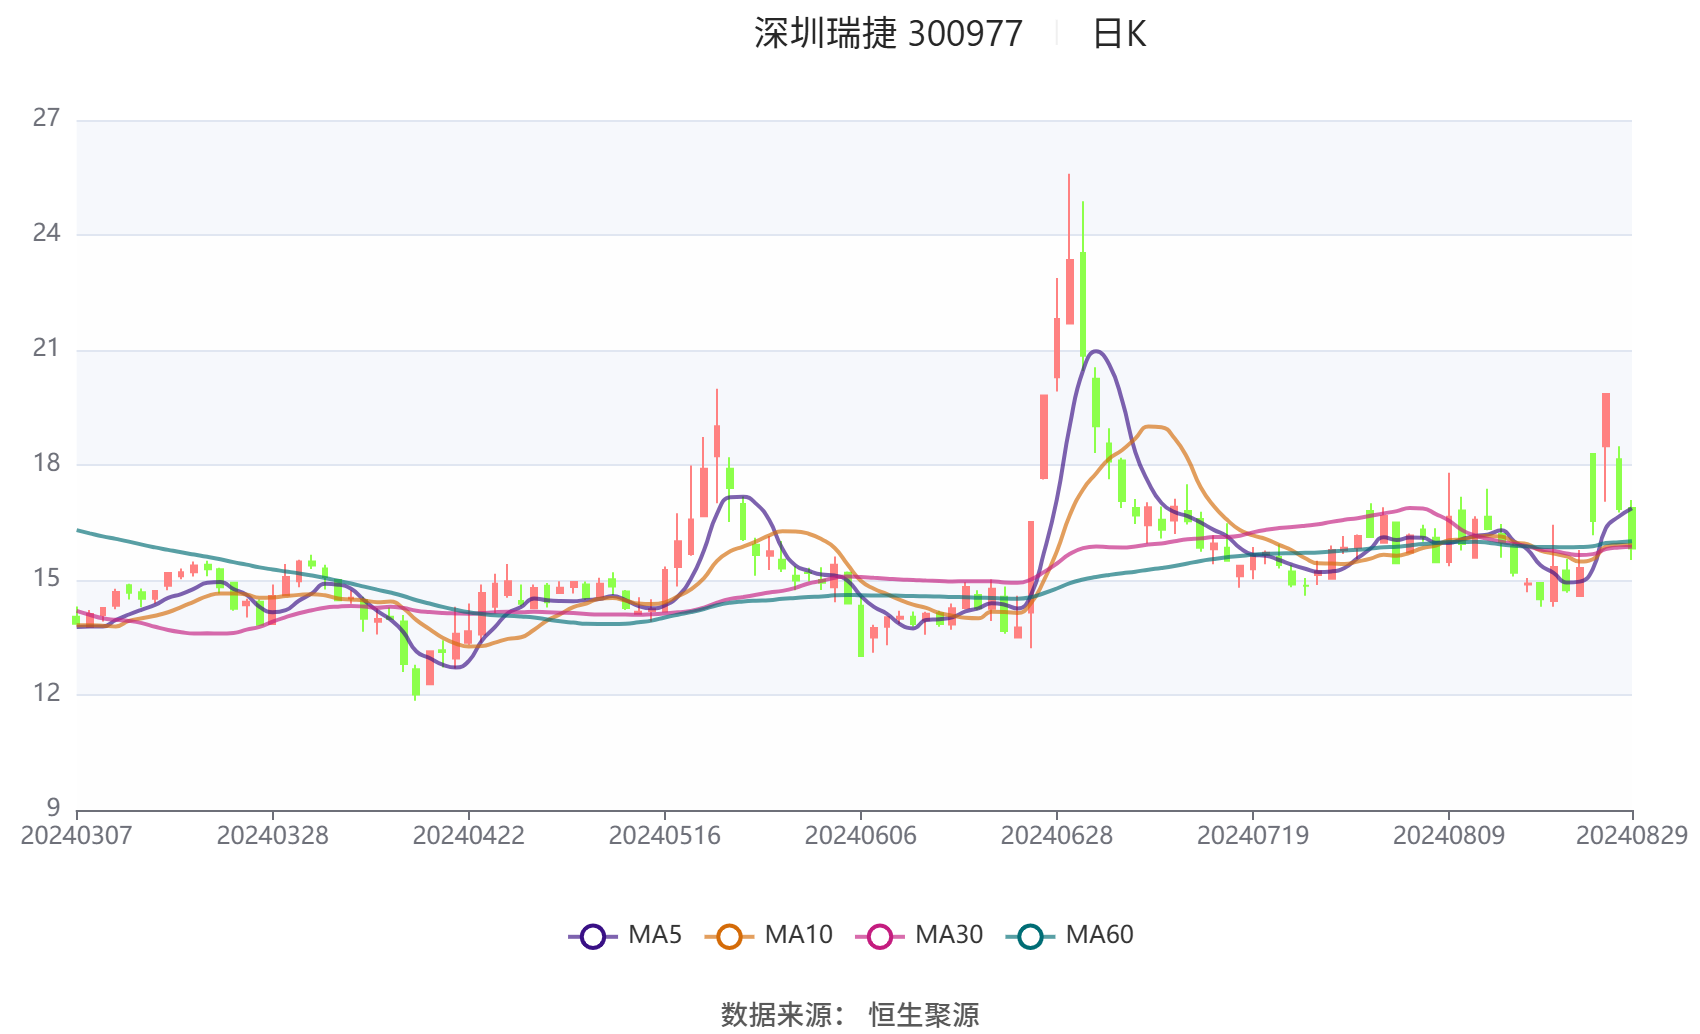Click x-axis date label 20240328
Image resolution: width=1700 pixels, height=1034 pixels.
point(273,835)
